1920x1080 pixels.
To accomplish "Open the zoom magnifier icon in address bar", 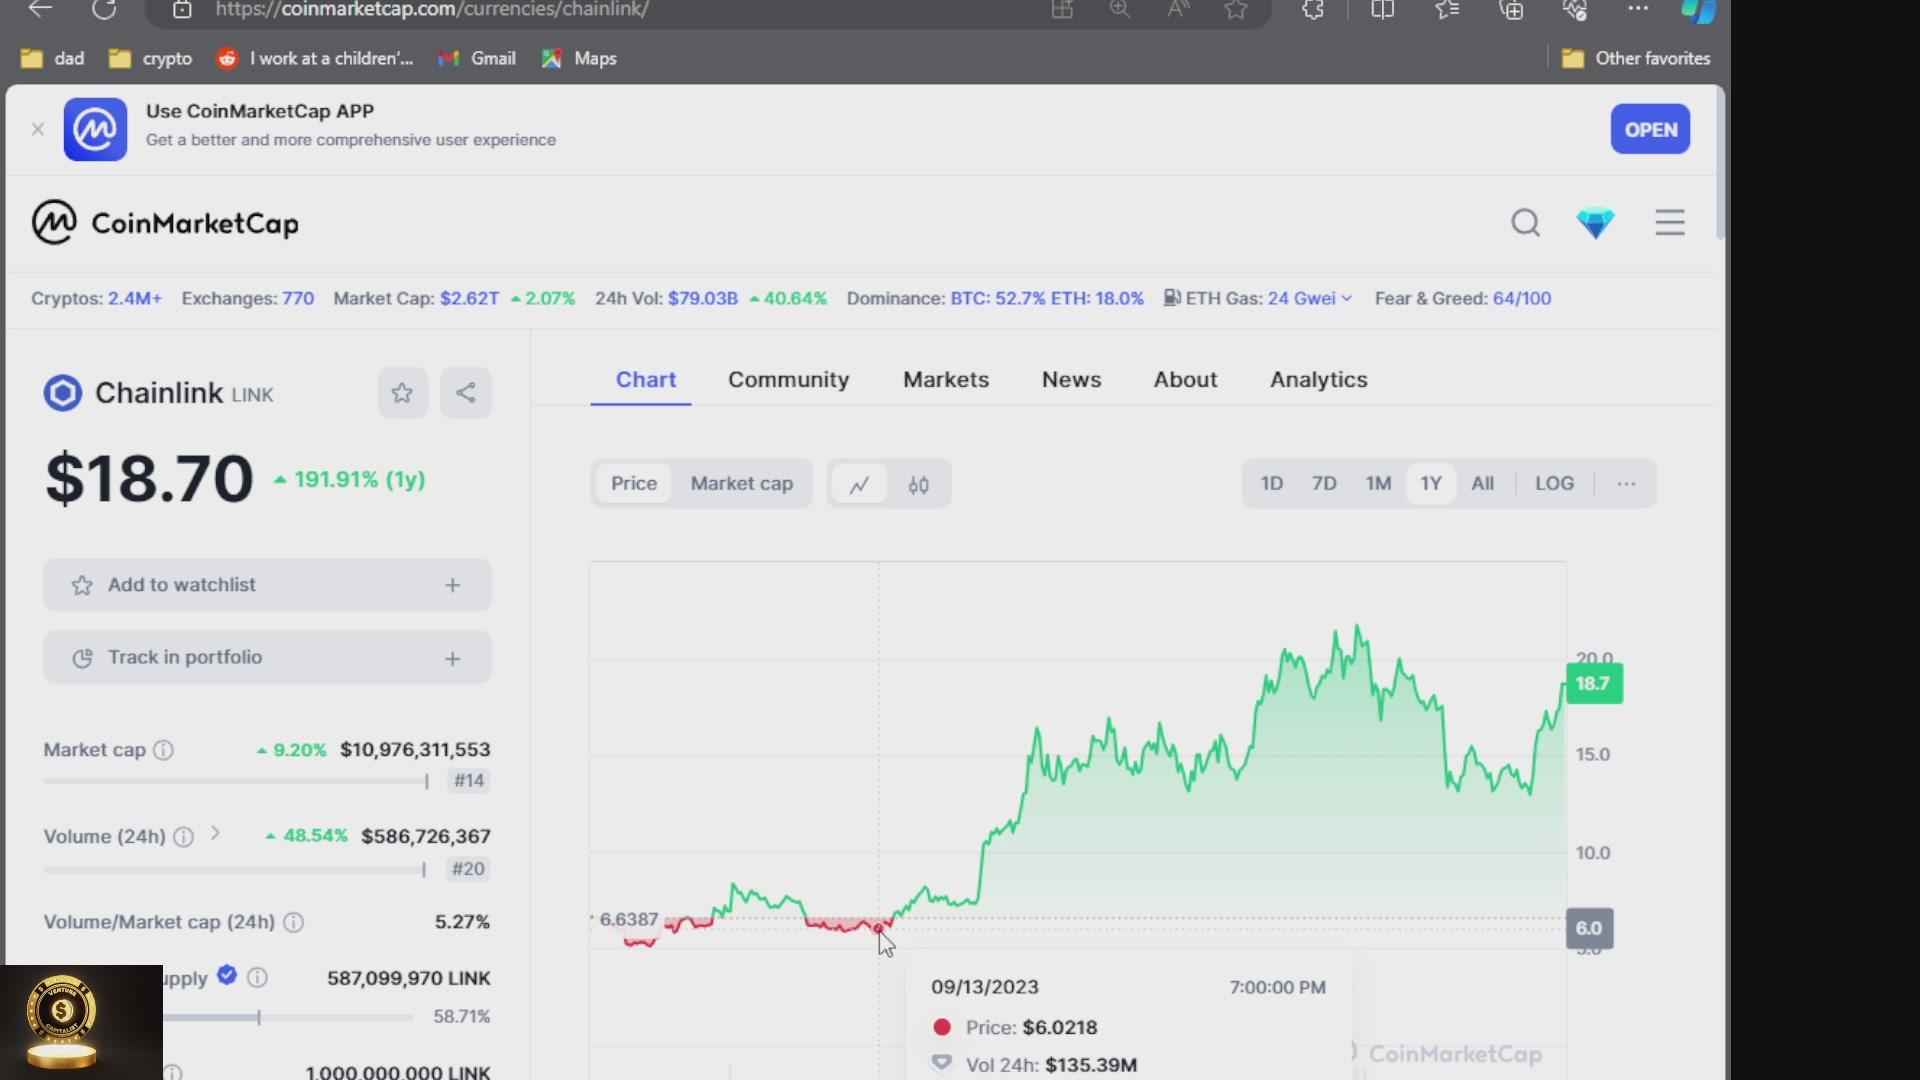I will [1120, 9].
